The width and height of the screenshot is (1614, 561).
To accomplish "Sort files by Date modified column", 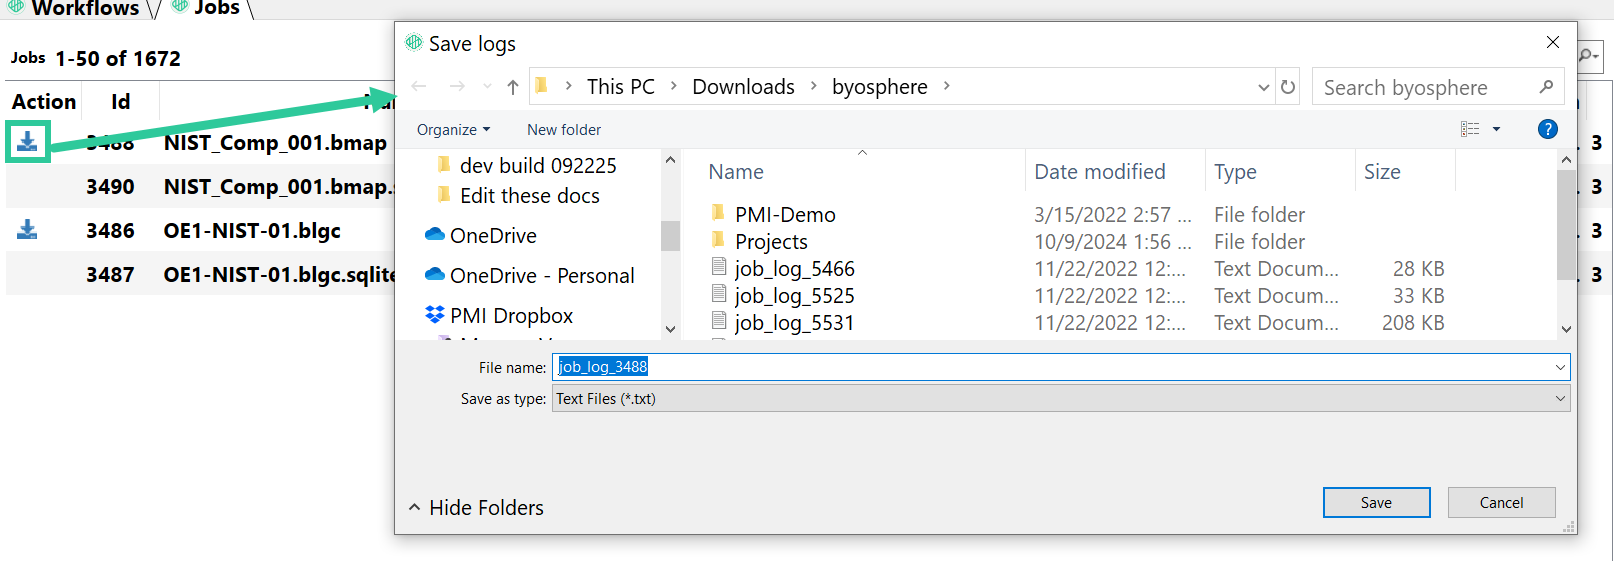I will pos(1100,172).
